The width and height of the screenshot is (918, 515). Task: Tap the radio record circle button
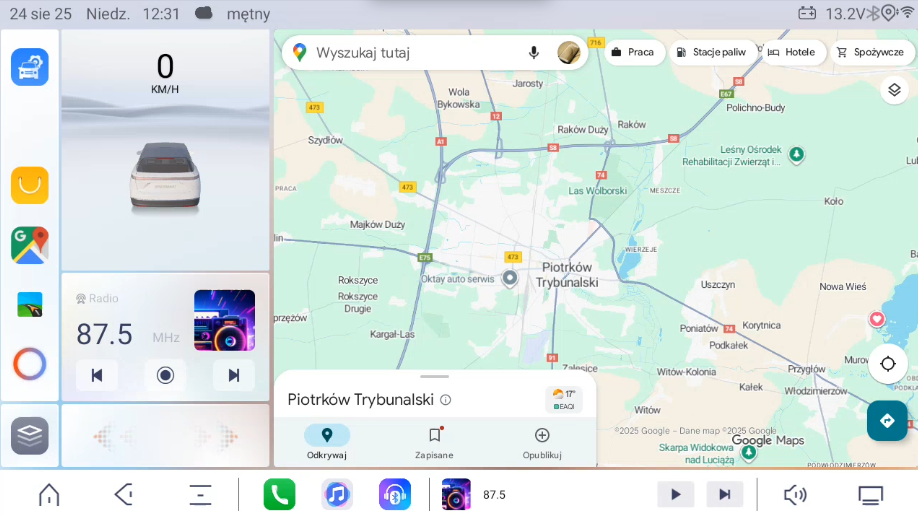(165, 375)
